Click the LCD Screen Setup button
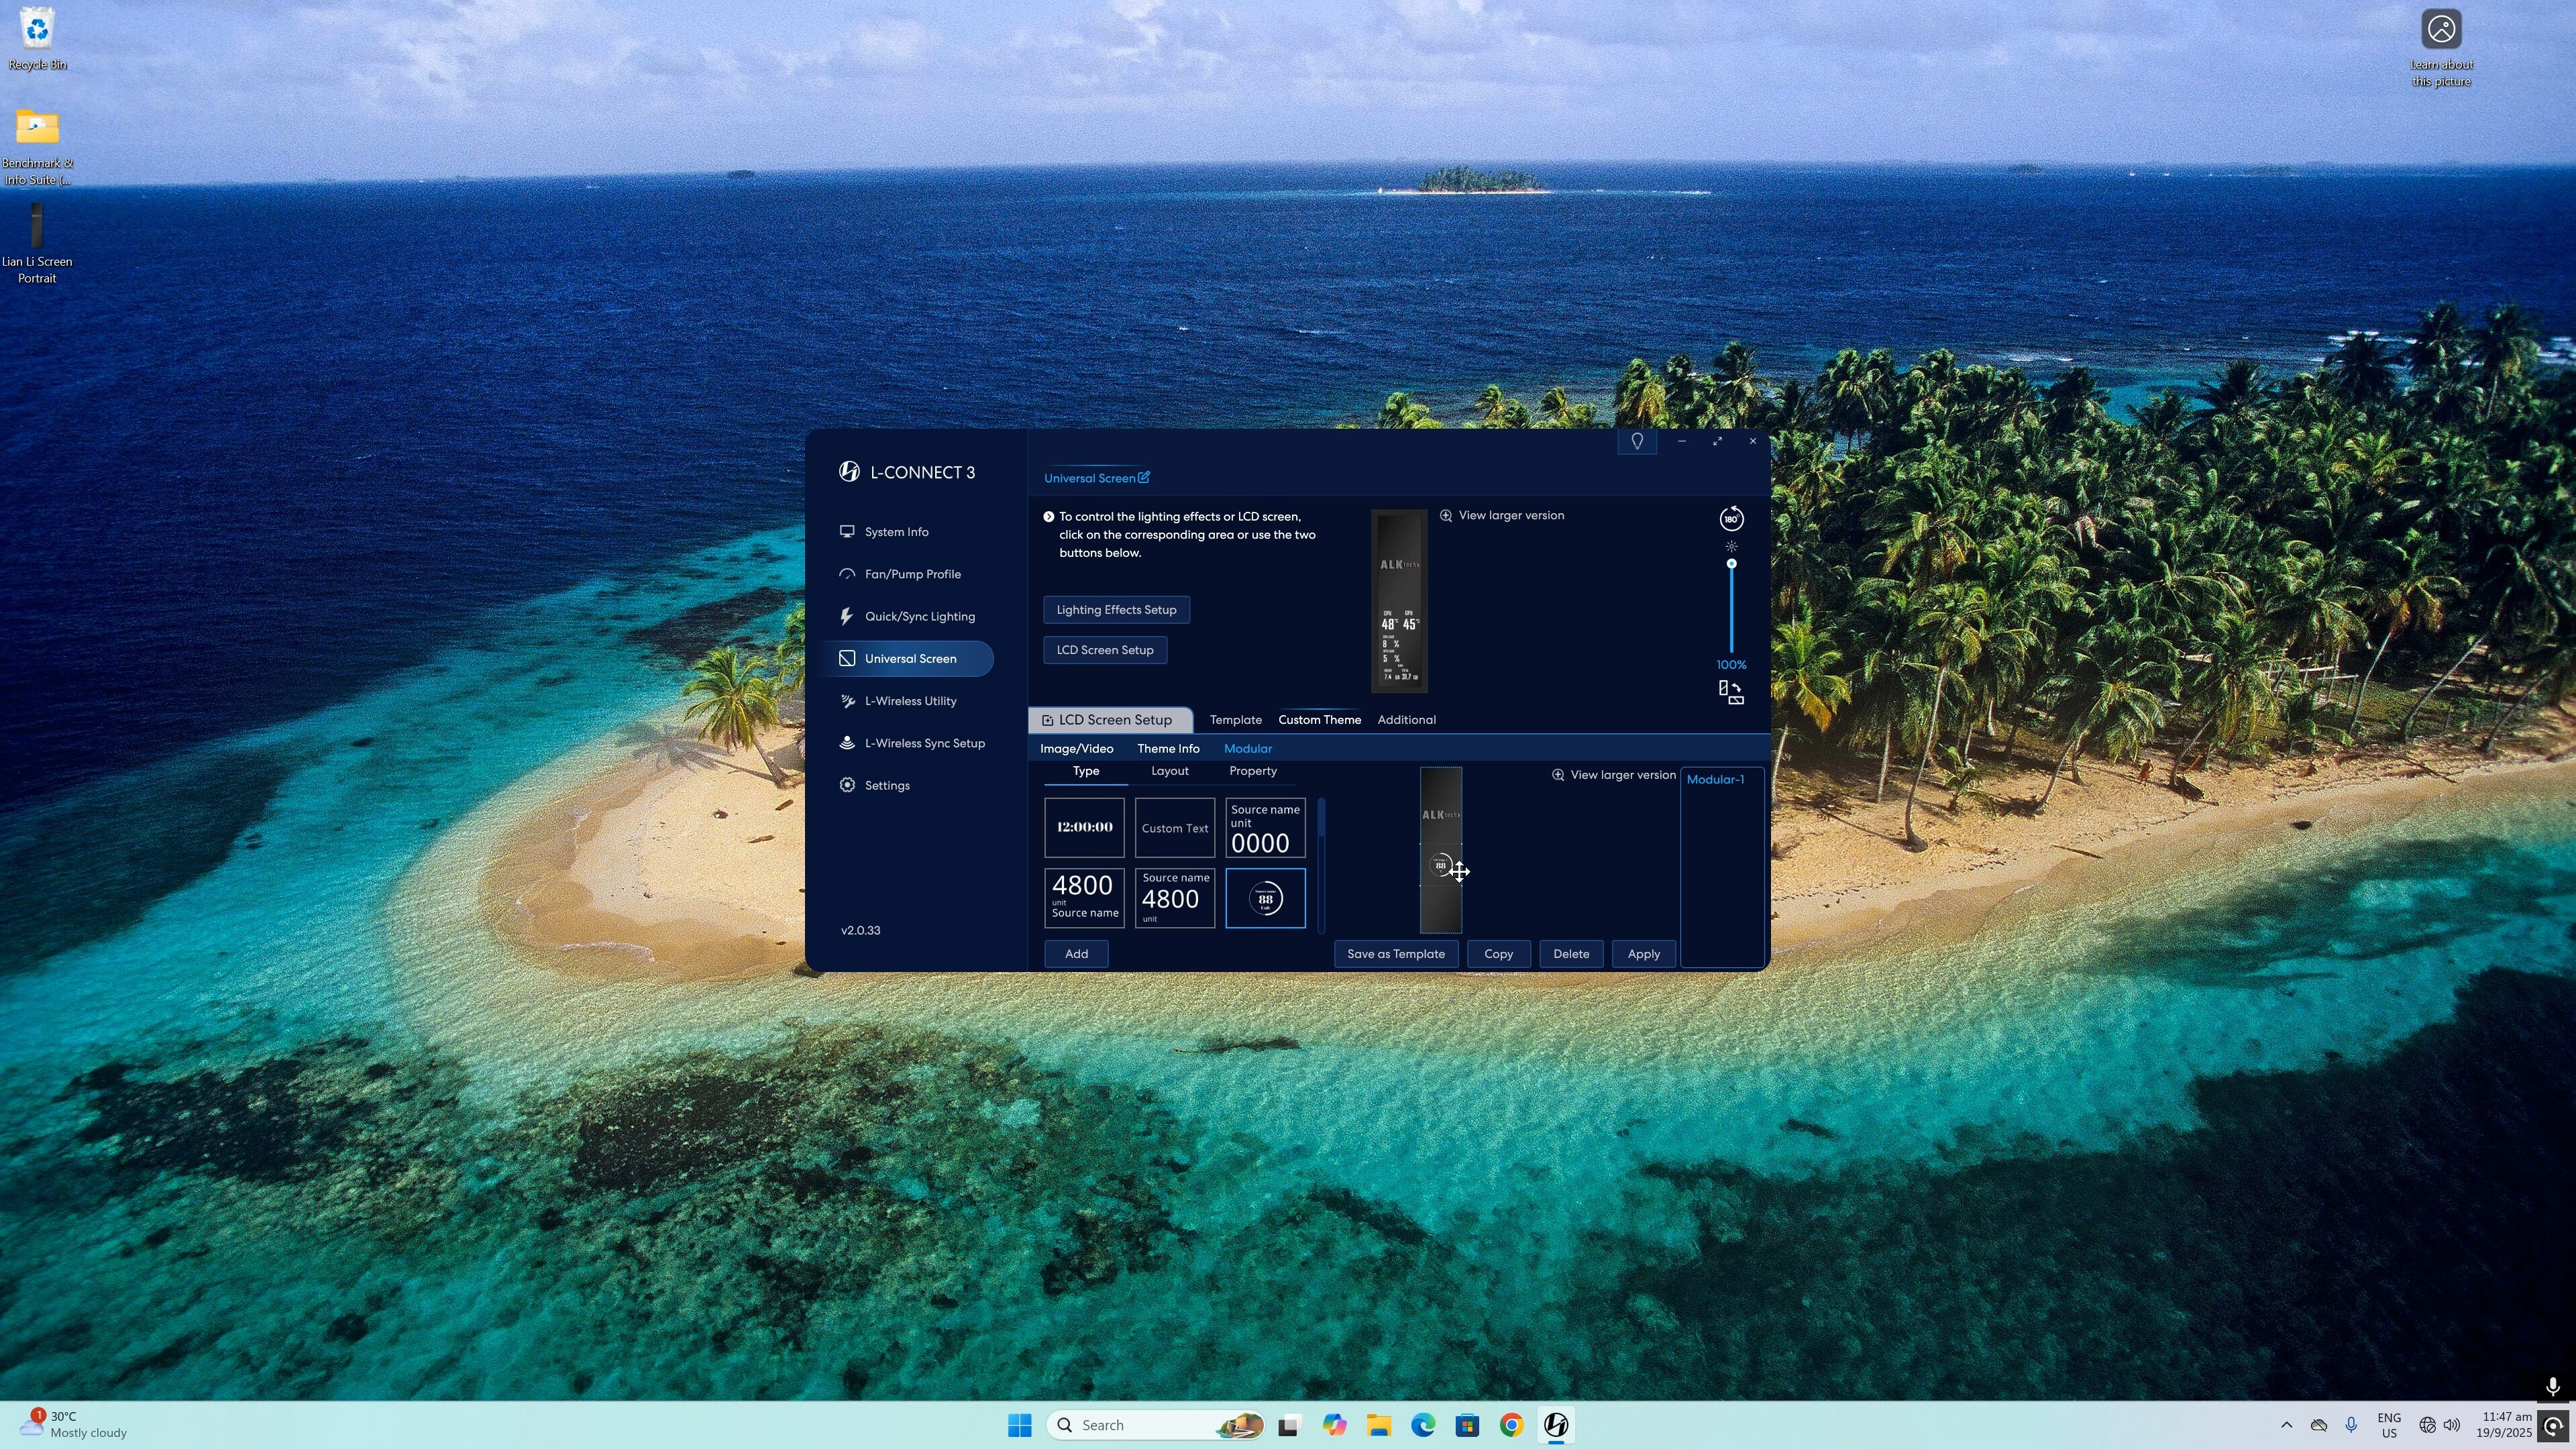 tap(1105, 650)
